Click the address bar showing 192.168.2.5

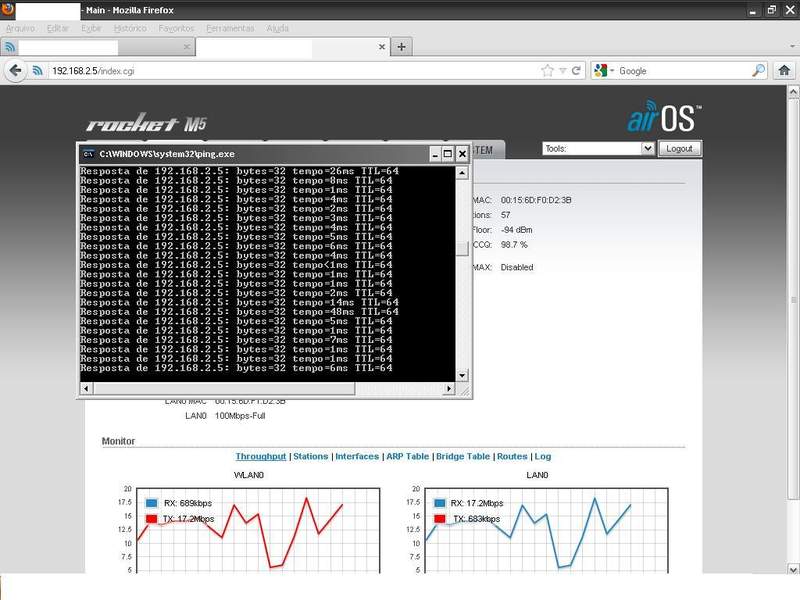tap(293, 71)
